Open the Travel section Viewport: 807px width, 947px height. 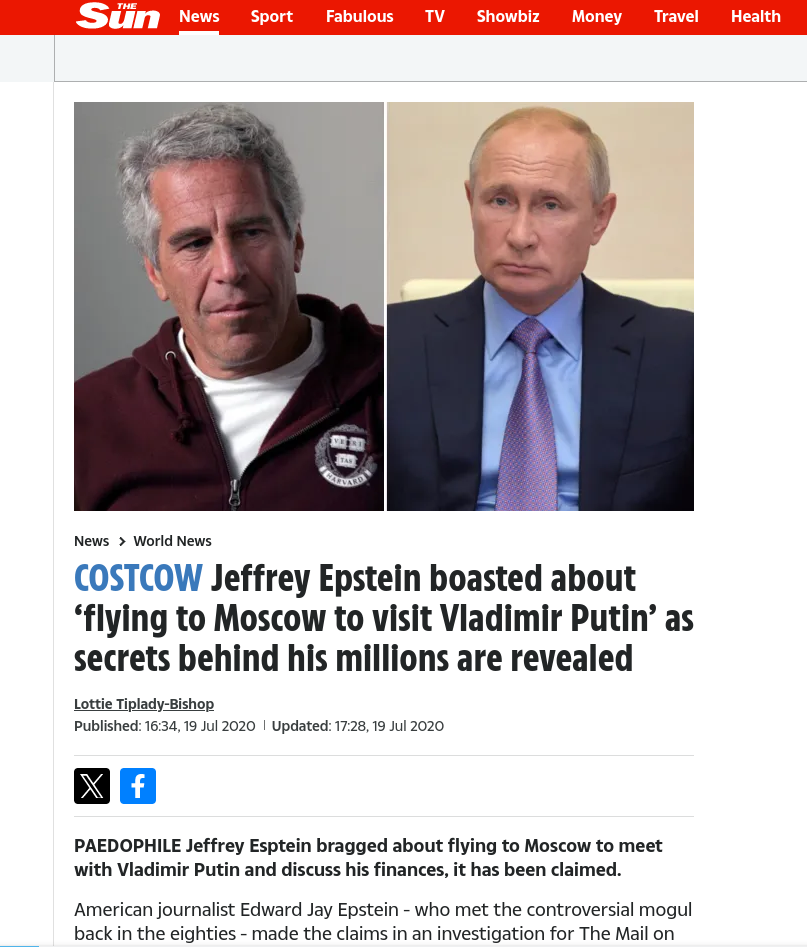(676, 16)
